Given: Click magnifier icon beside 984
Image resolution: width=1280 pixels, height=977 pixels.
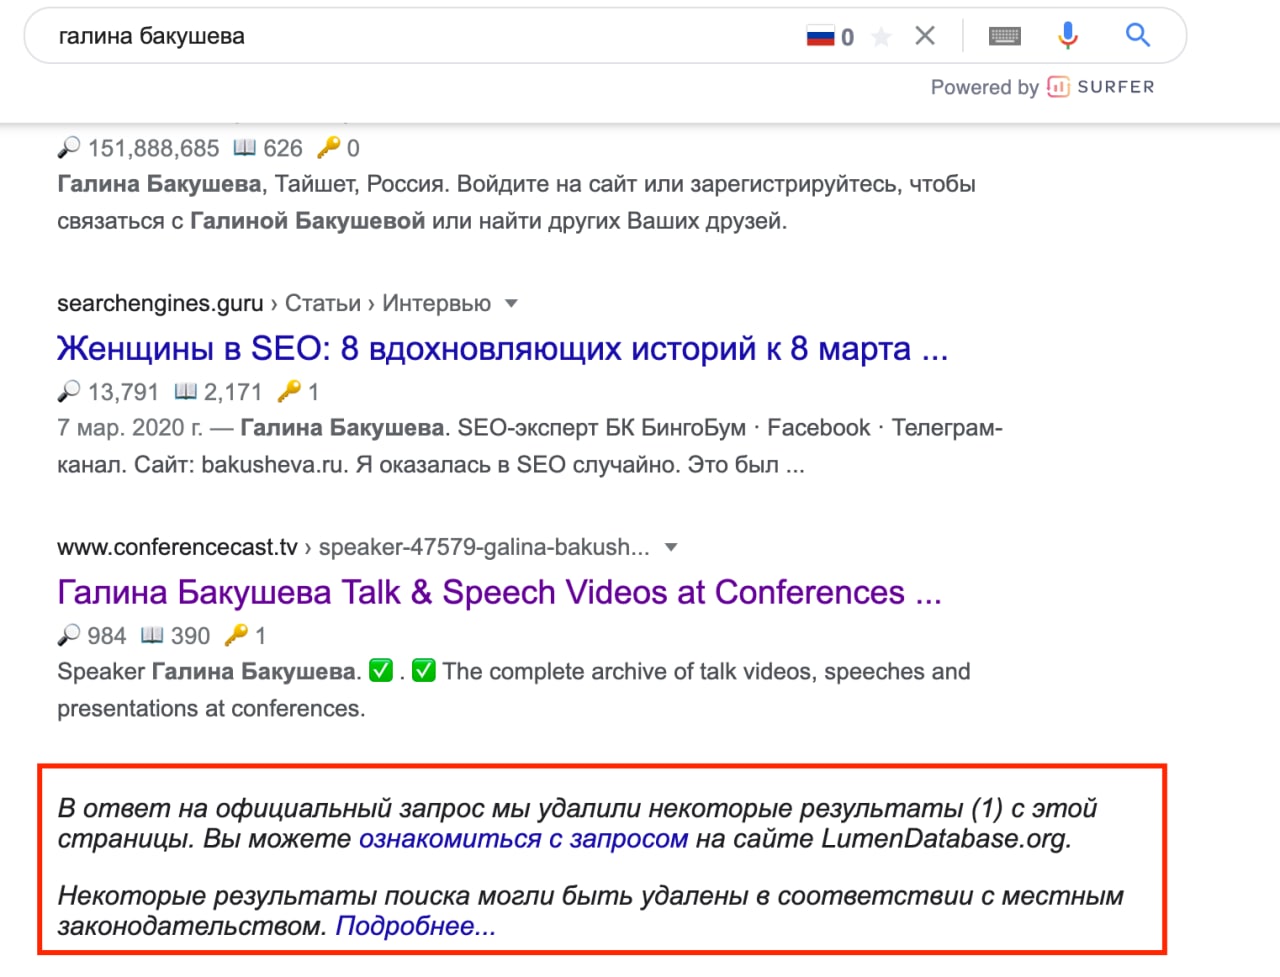Looking at the screenshot, I should point(68,635).
